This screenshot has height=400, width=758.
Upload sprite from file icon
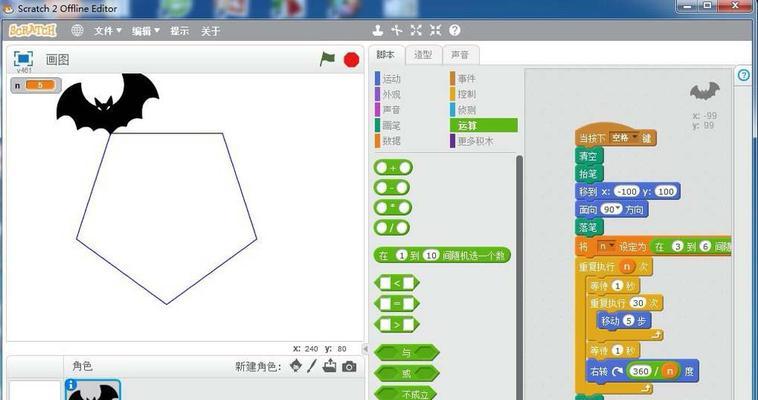[330, 366]
